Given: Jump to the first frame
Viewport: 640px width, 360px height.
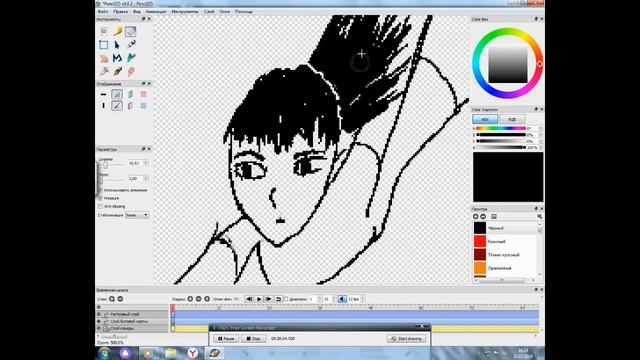Looking at the screenshot, I should click(249, 299).
